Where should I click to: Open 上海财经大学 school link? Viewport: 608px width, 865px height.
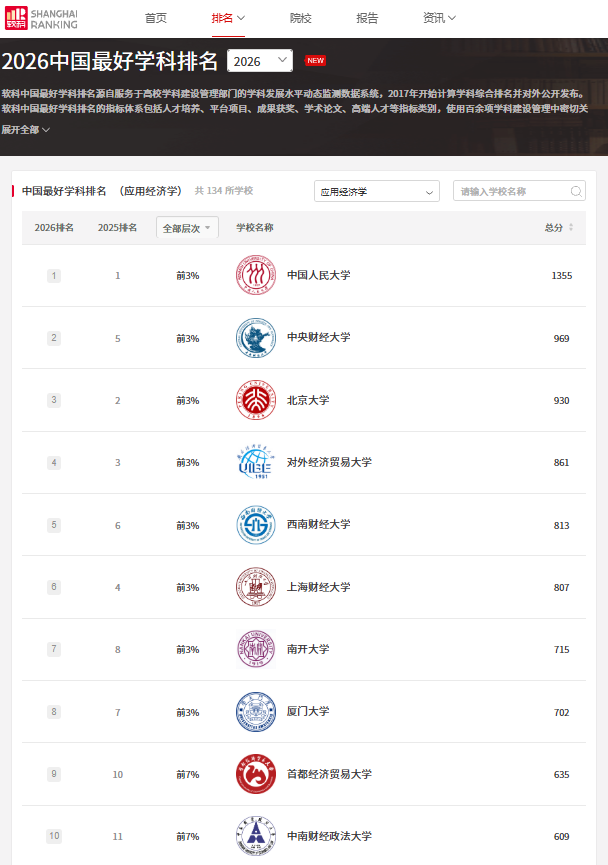point(318,587)
